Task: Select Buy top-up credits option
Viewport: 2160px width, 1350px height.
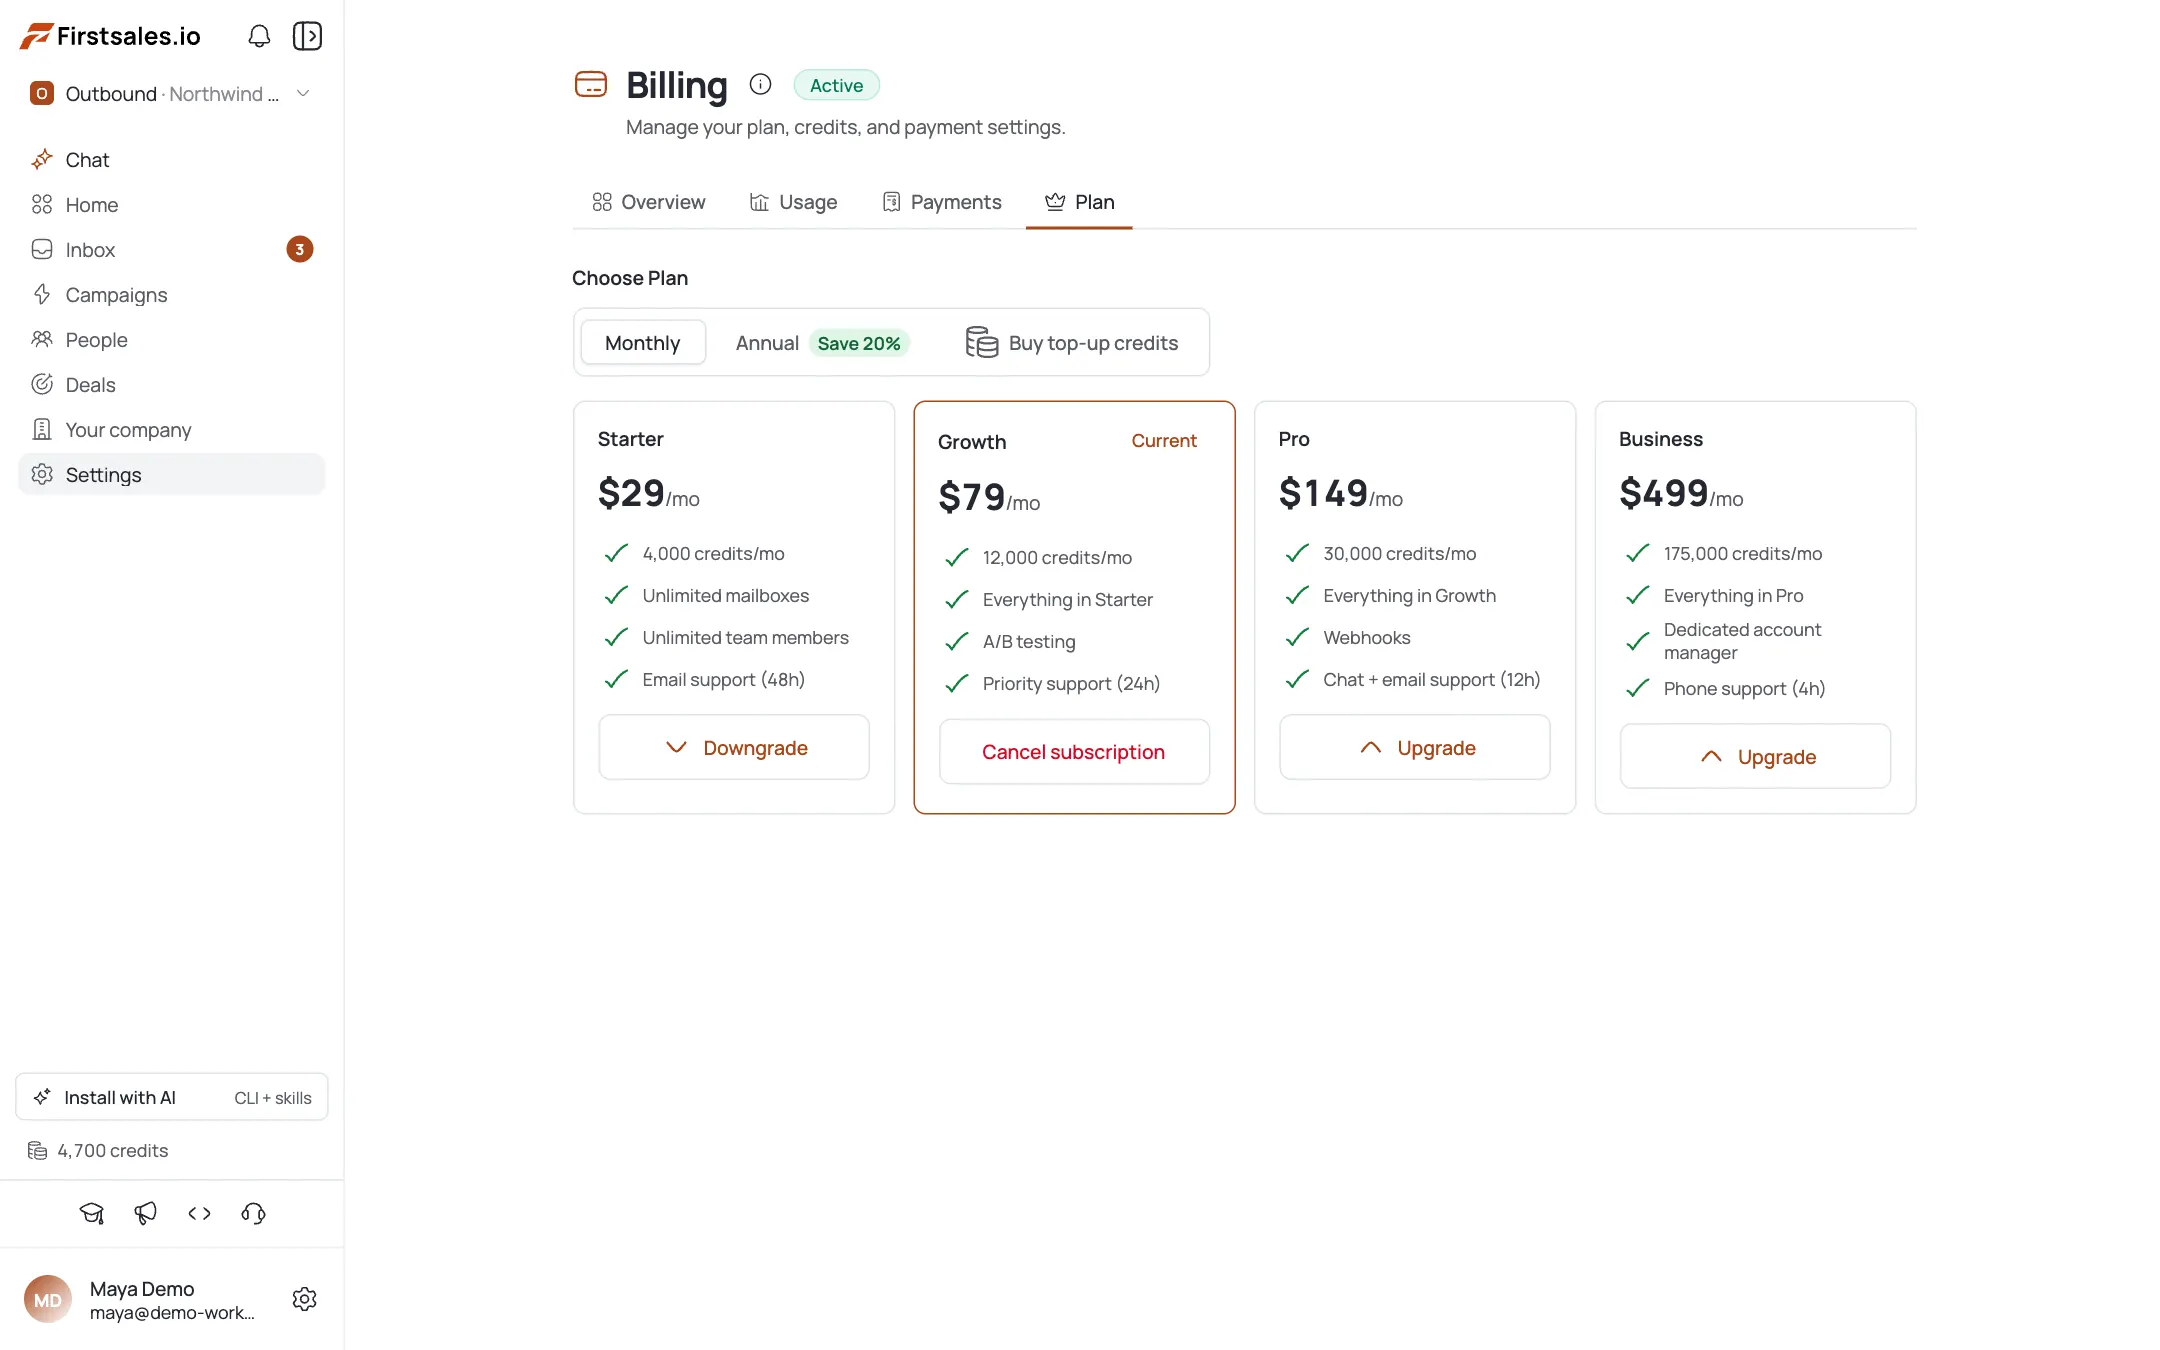Action: [x=1071, y=343]
